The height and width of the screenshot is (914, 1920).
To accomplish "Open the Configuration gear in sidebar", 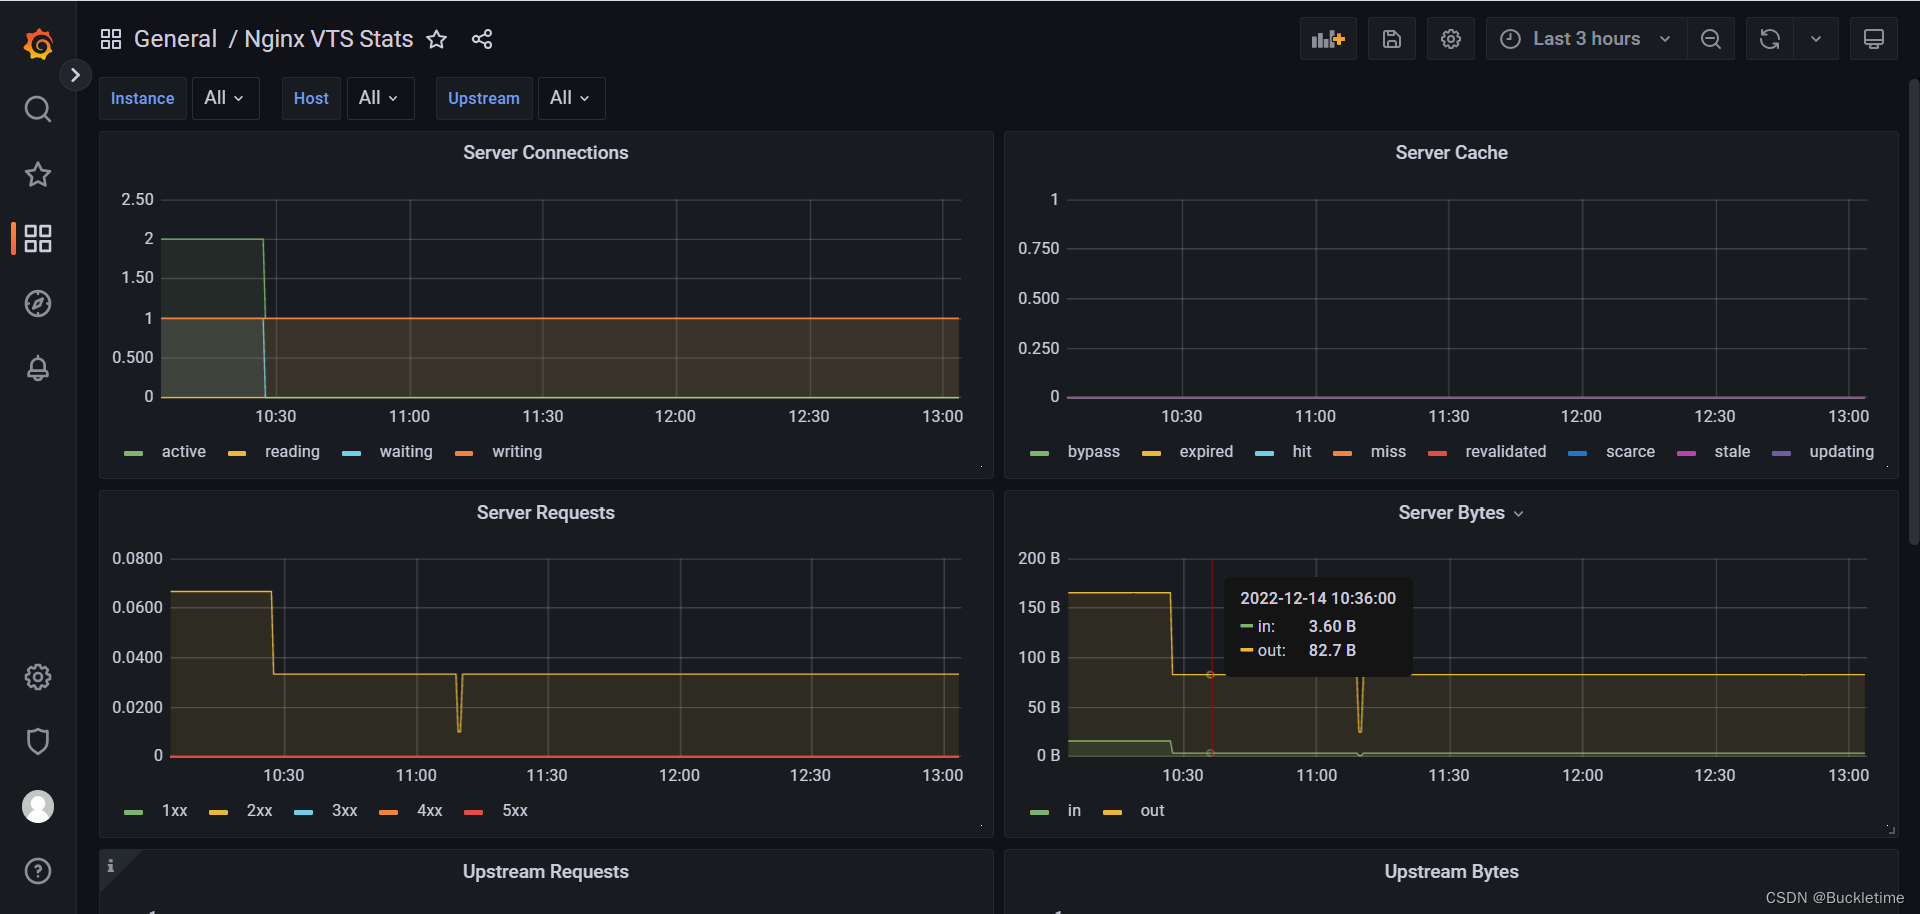I will (x=38, y=677).
